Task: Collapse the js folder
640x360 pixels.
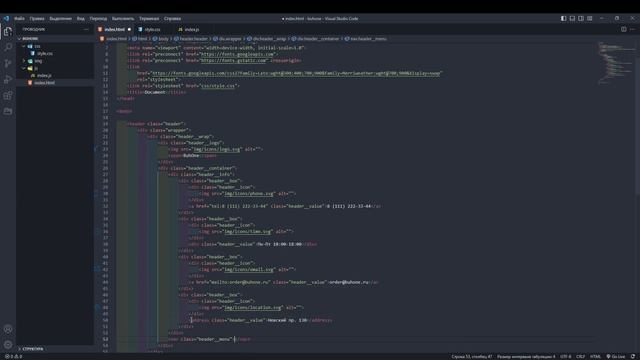Action: (x=24, y=68)
